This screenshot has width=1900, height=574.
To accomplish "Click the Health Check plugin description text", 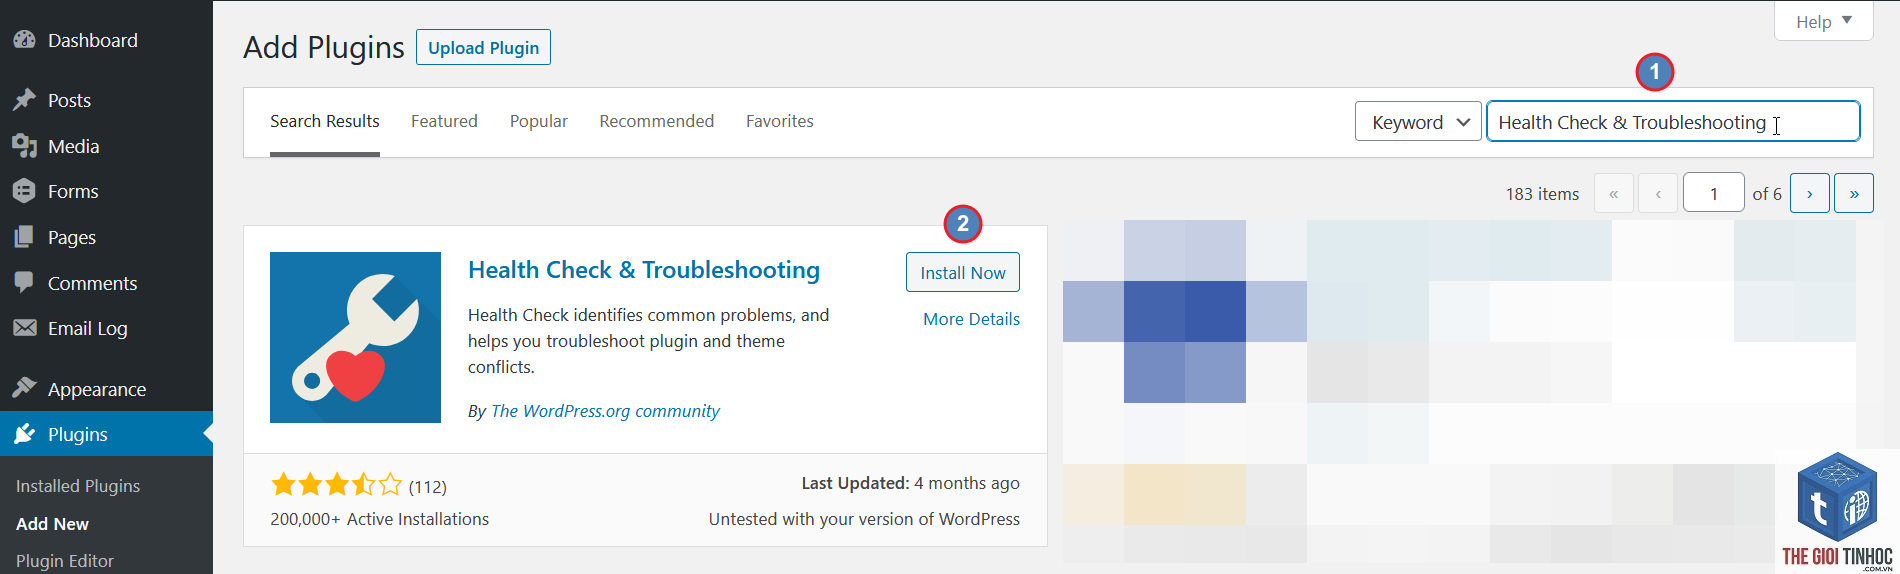I will pyautogui.click(x=648, y=341).
